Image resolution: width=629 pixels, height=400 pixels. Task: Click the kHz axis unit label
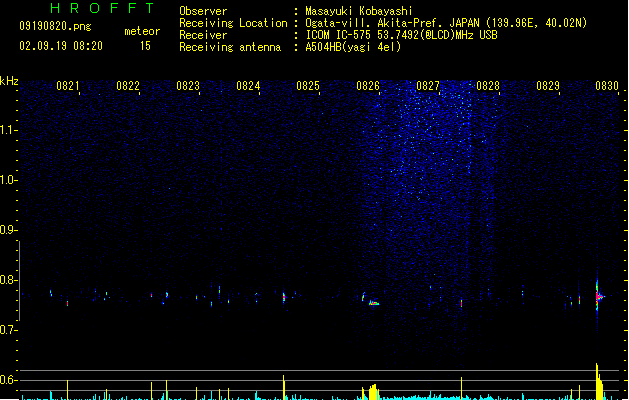pyautogui.click(x=9, y=81)
